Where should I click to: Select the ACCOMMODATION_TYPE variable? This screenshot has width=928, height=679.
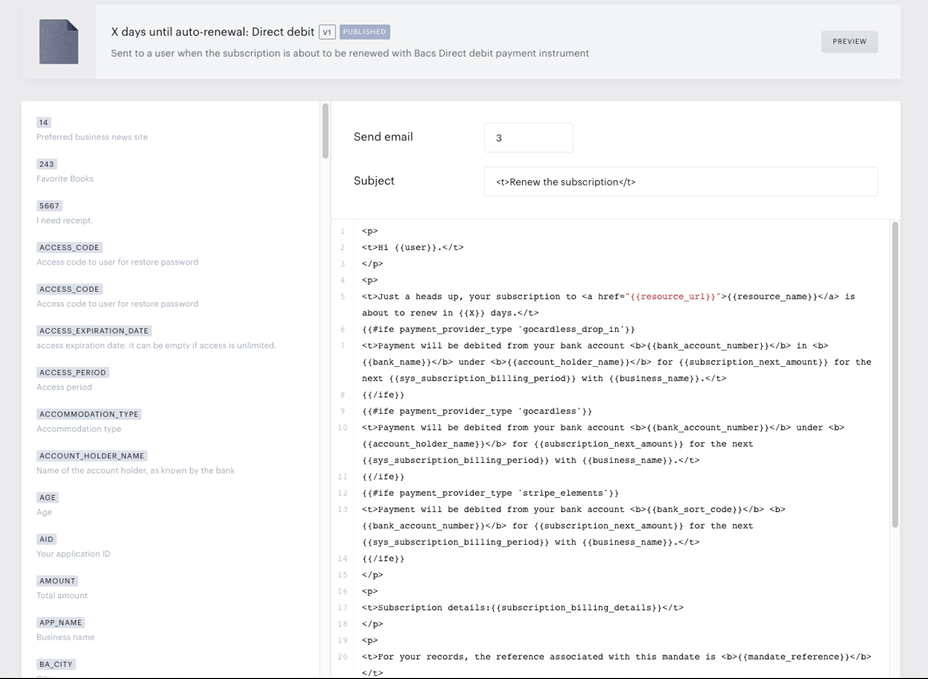pyautogui.click(x=89, y=414)
